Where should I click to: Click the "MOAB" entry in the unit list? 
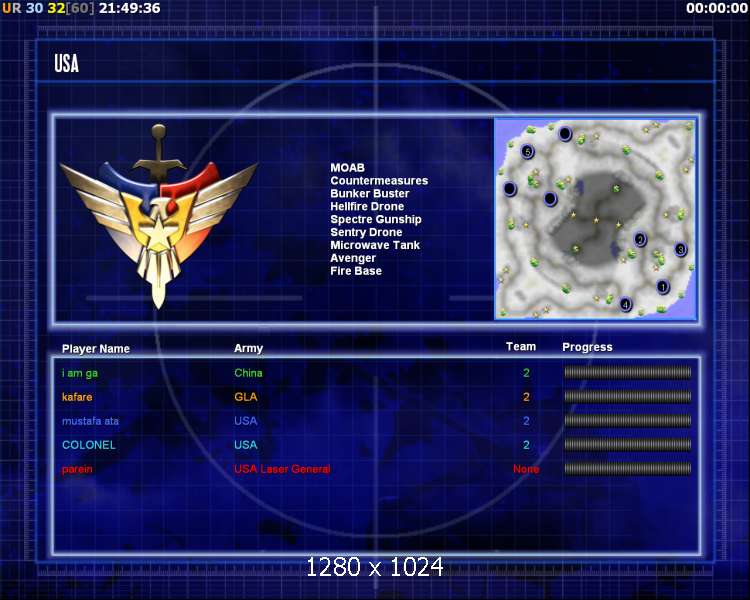[347, 168]
